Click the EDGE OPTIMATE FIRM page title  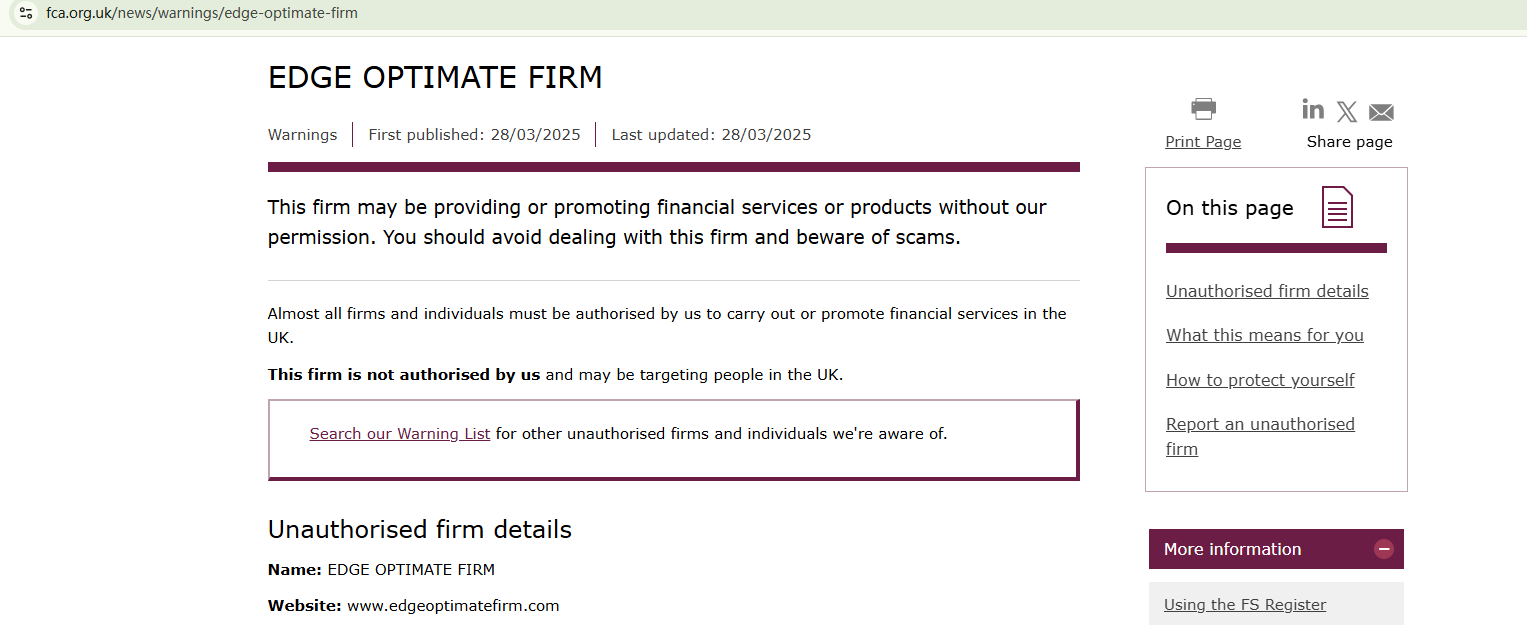(435, 77)
